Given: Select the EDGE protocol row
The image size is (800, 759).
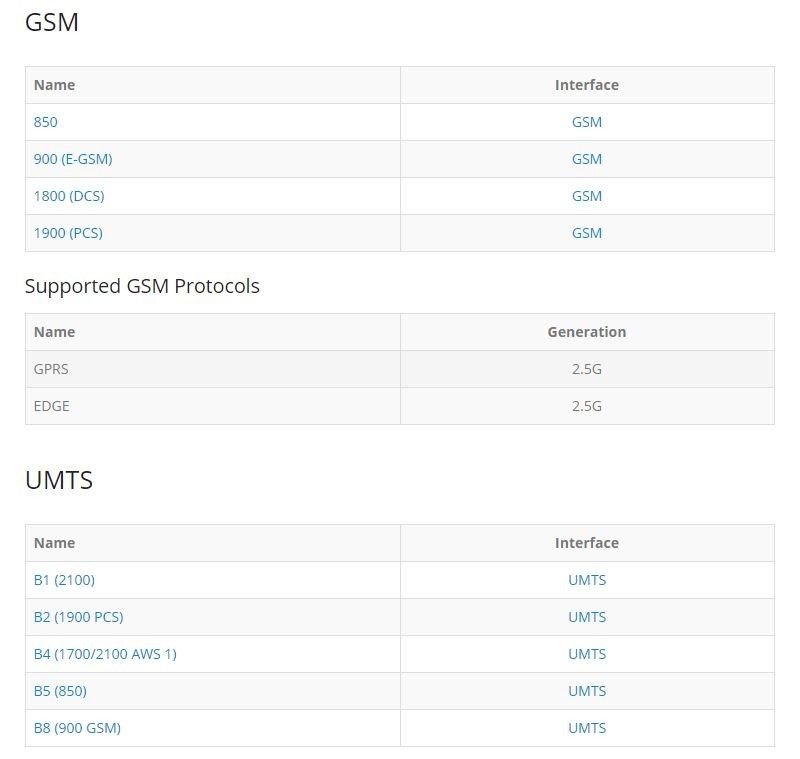Looking at the screenshot, I should pos(400,406).
